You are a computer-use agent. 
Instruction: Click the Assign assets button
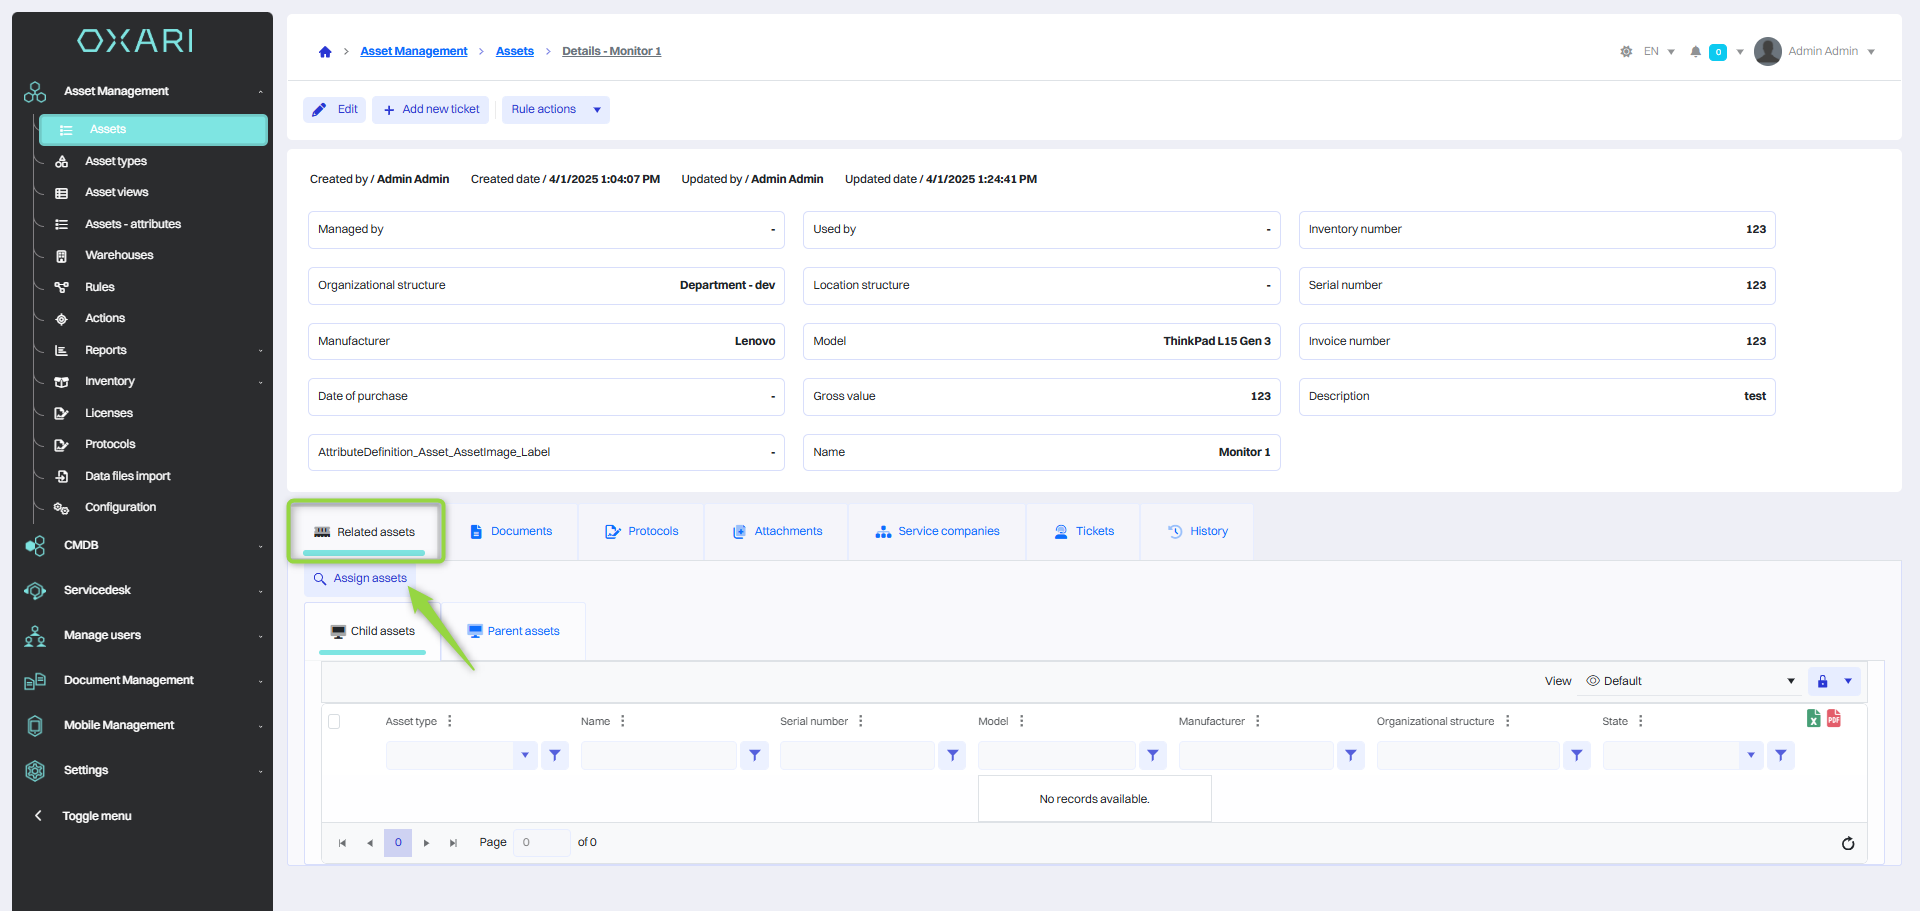point(360,578)
